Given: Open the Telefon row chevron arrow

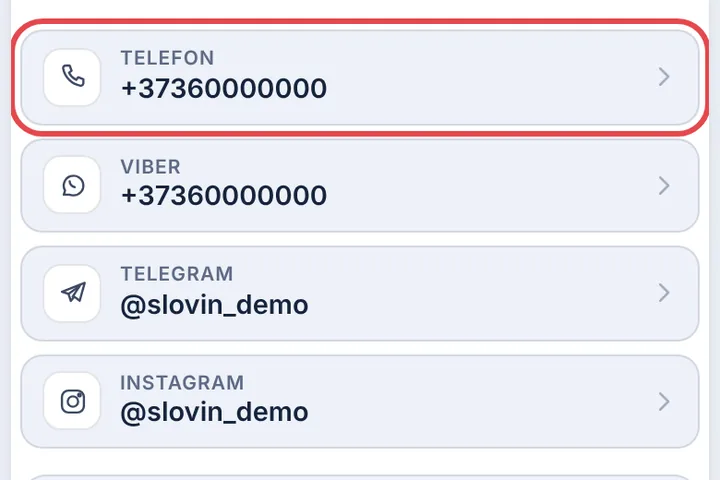Looking at the screenshot, I should pyautogui.click(x=664, y=77).
